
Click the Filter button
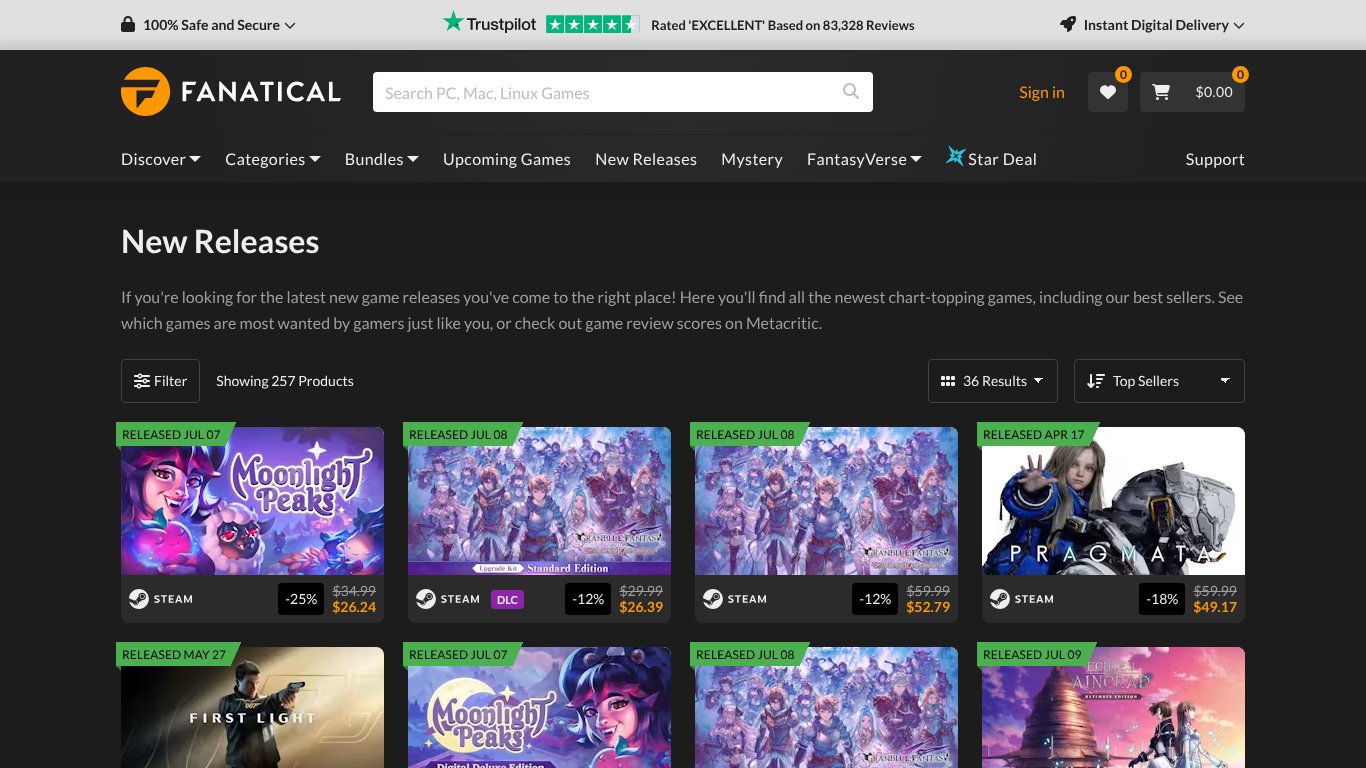click(x=160, y=381)
